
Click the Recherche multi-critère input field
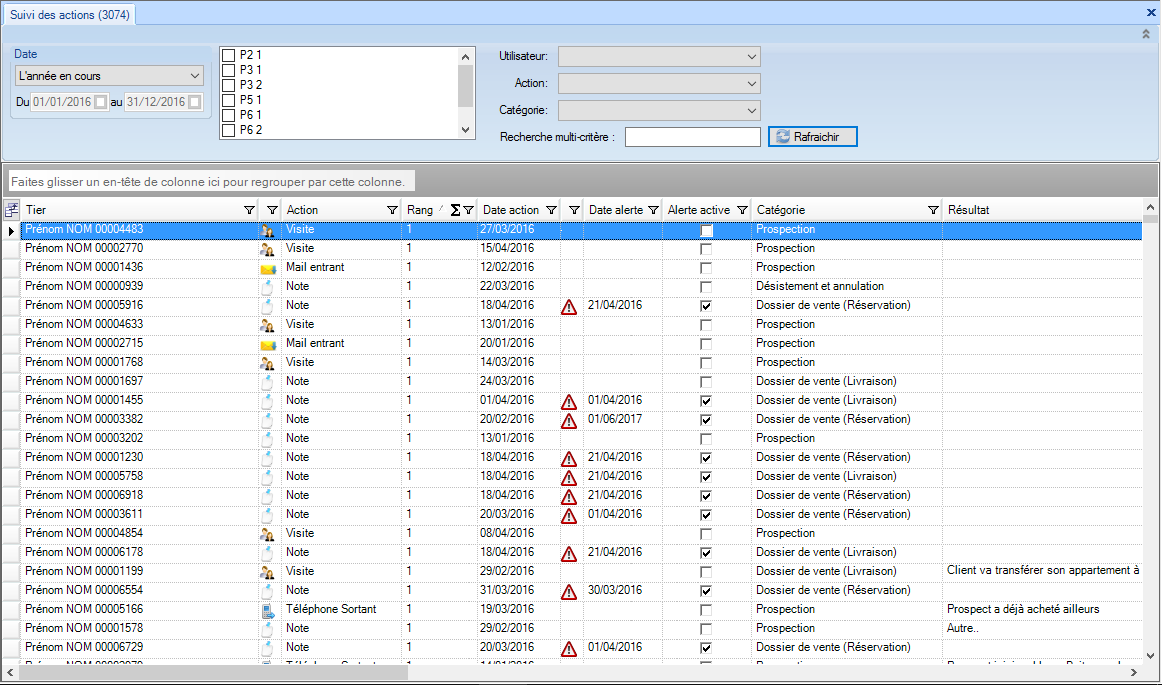point(692,137)
